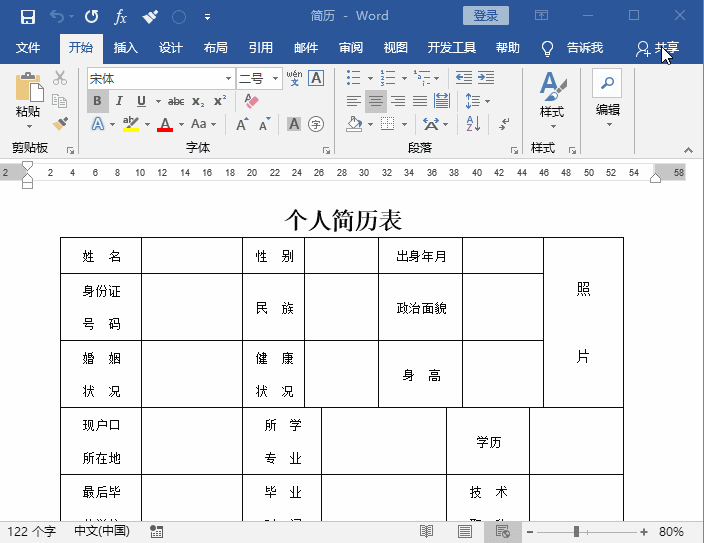The image size is (704, 543).
Task: Increase font size with large A
Action: [242, 124]
